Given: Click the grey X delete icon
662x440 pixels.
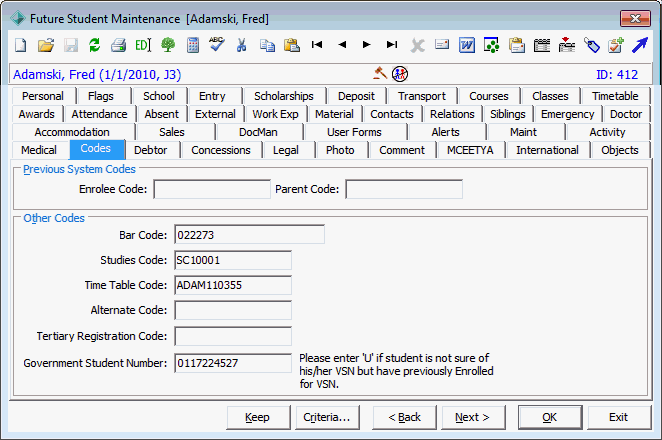Looking at the screenshot, I should (x=418, y=45).
